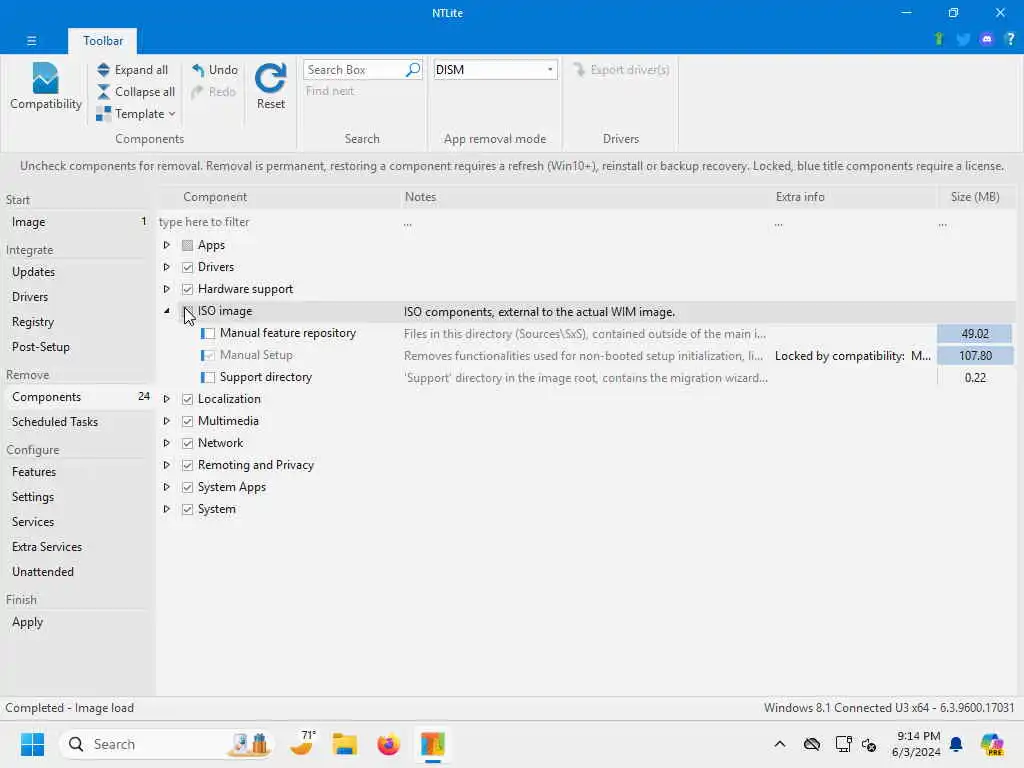Click NTLite taskbar icon
Viewport: 1024px width, 768px height.
click(x=432, y=744)
